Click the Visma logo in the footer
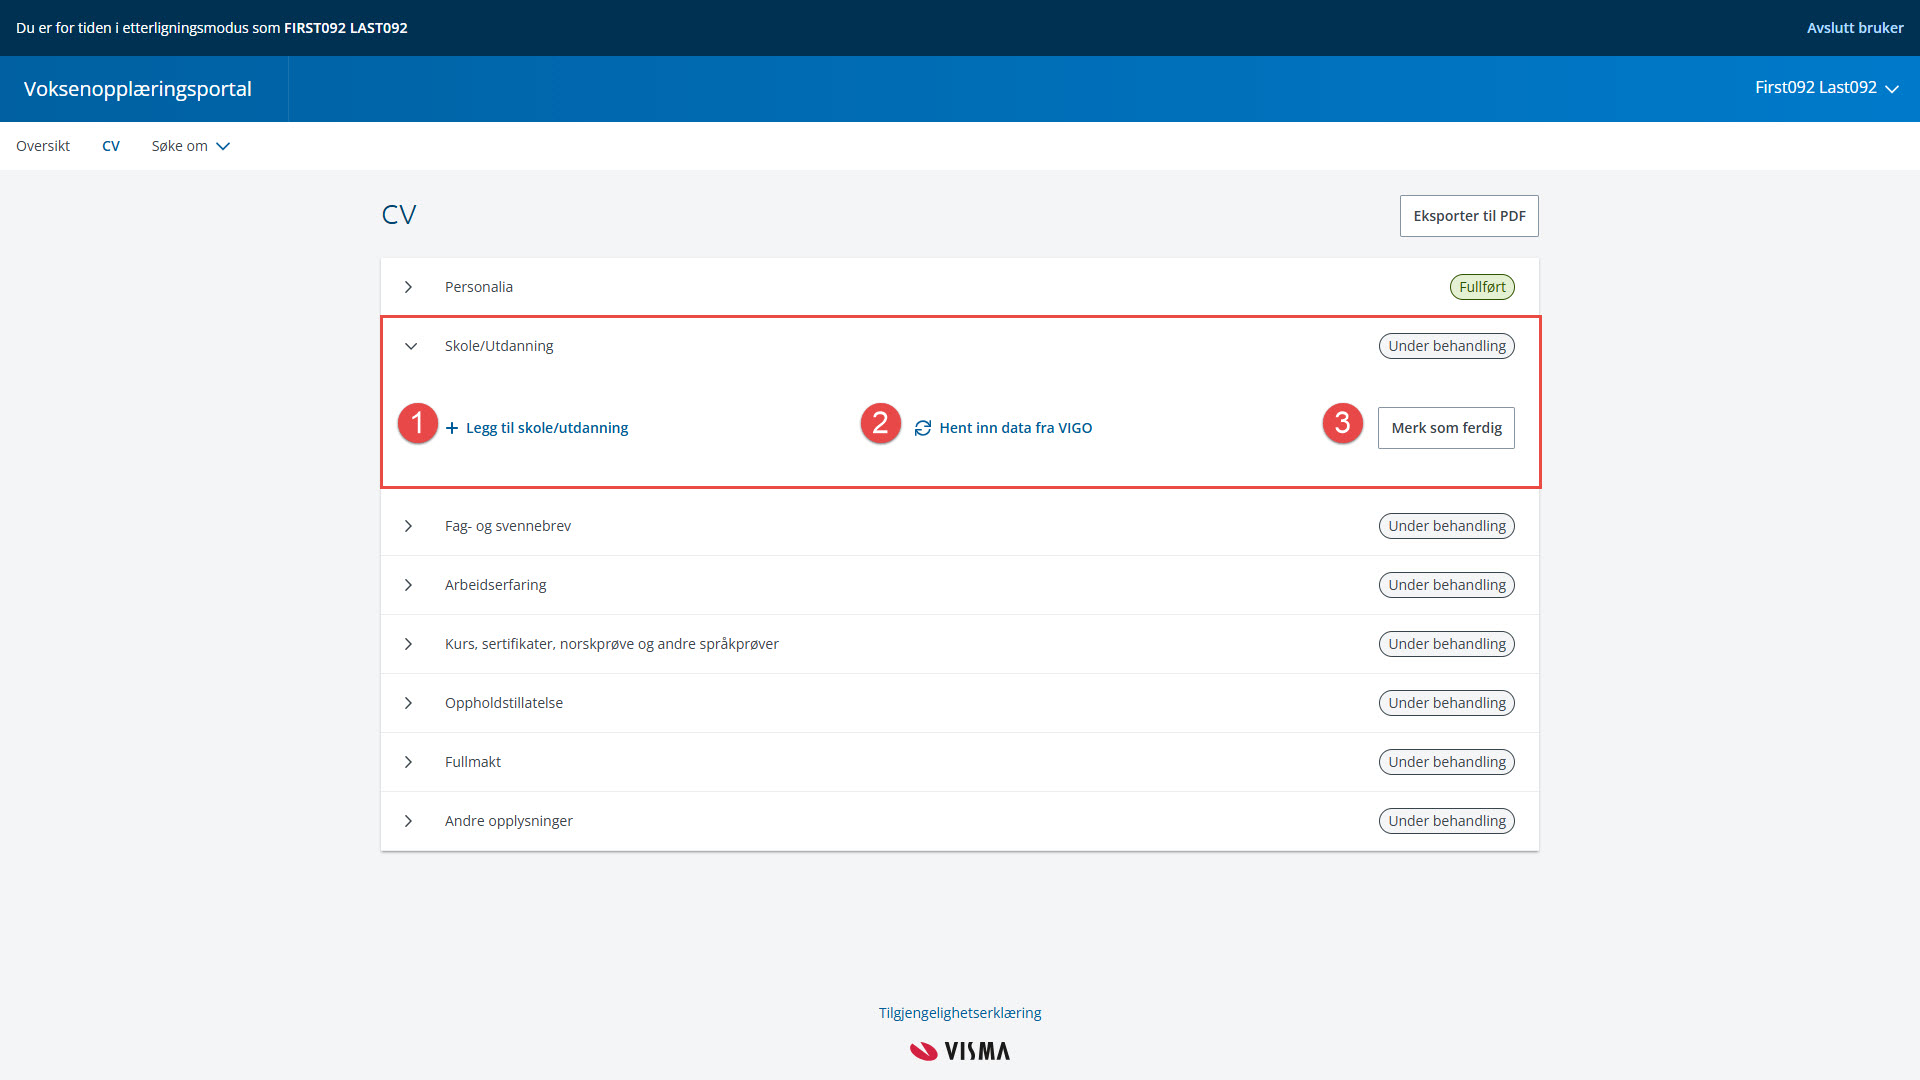 pos(960,1051)
